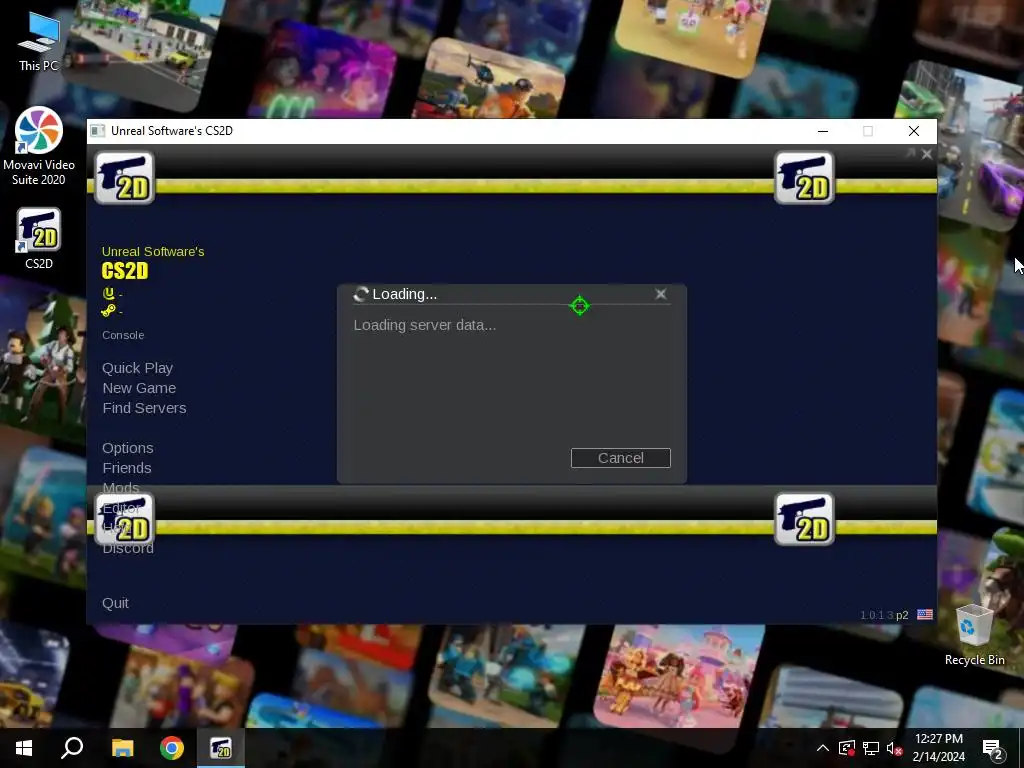This screenshot has width=1024, height=768.
Task: Open the notification center
Action: click(993, 748)
